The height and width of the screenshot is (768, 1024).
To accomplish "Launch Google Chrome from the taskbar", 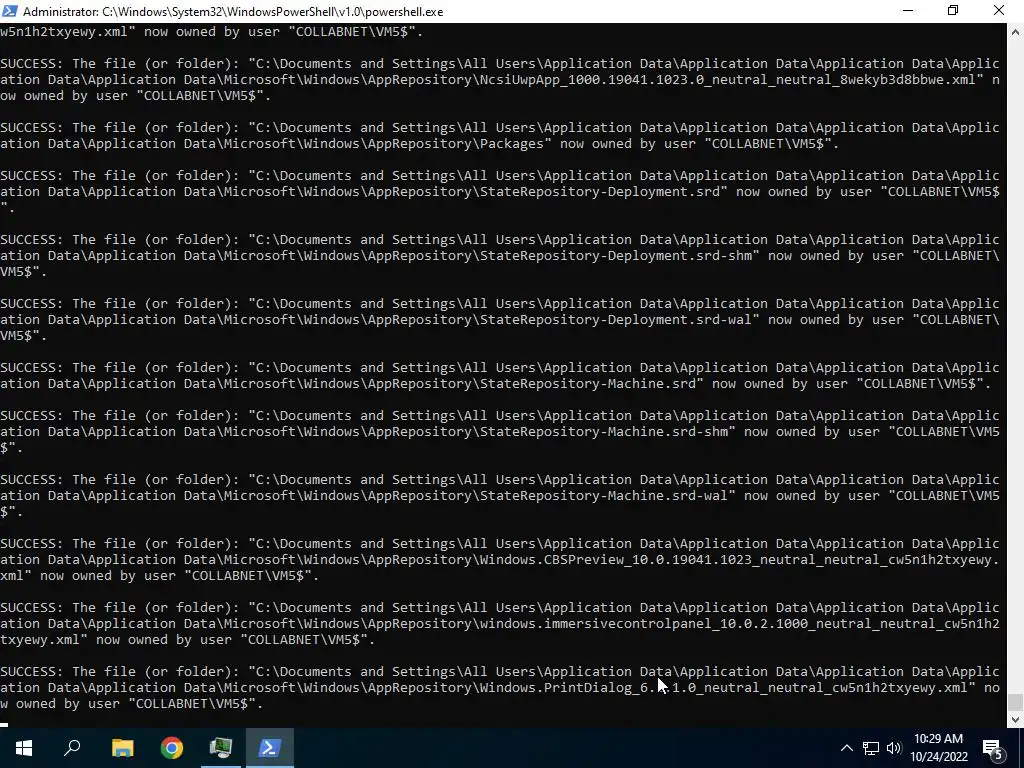I will [172, 748].
